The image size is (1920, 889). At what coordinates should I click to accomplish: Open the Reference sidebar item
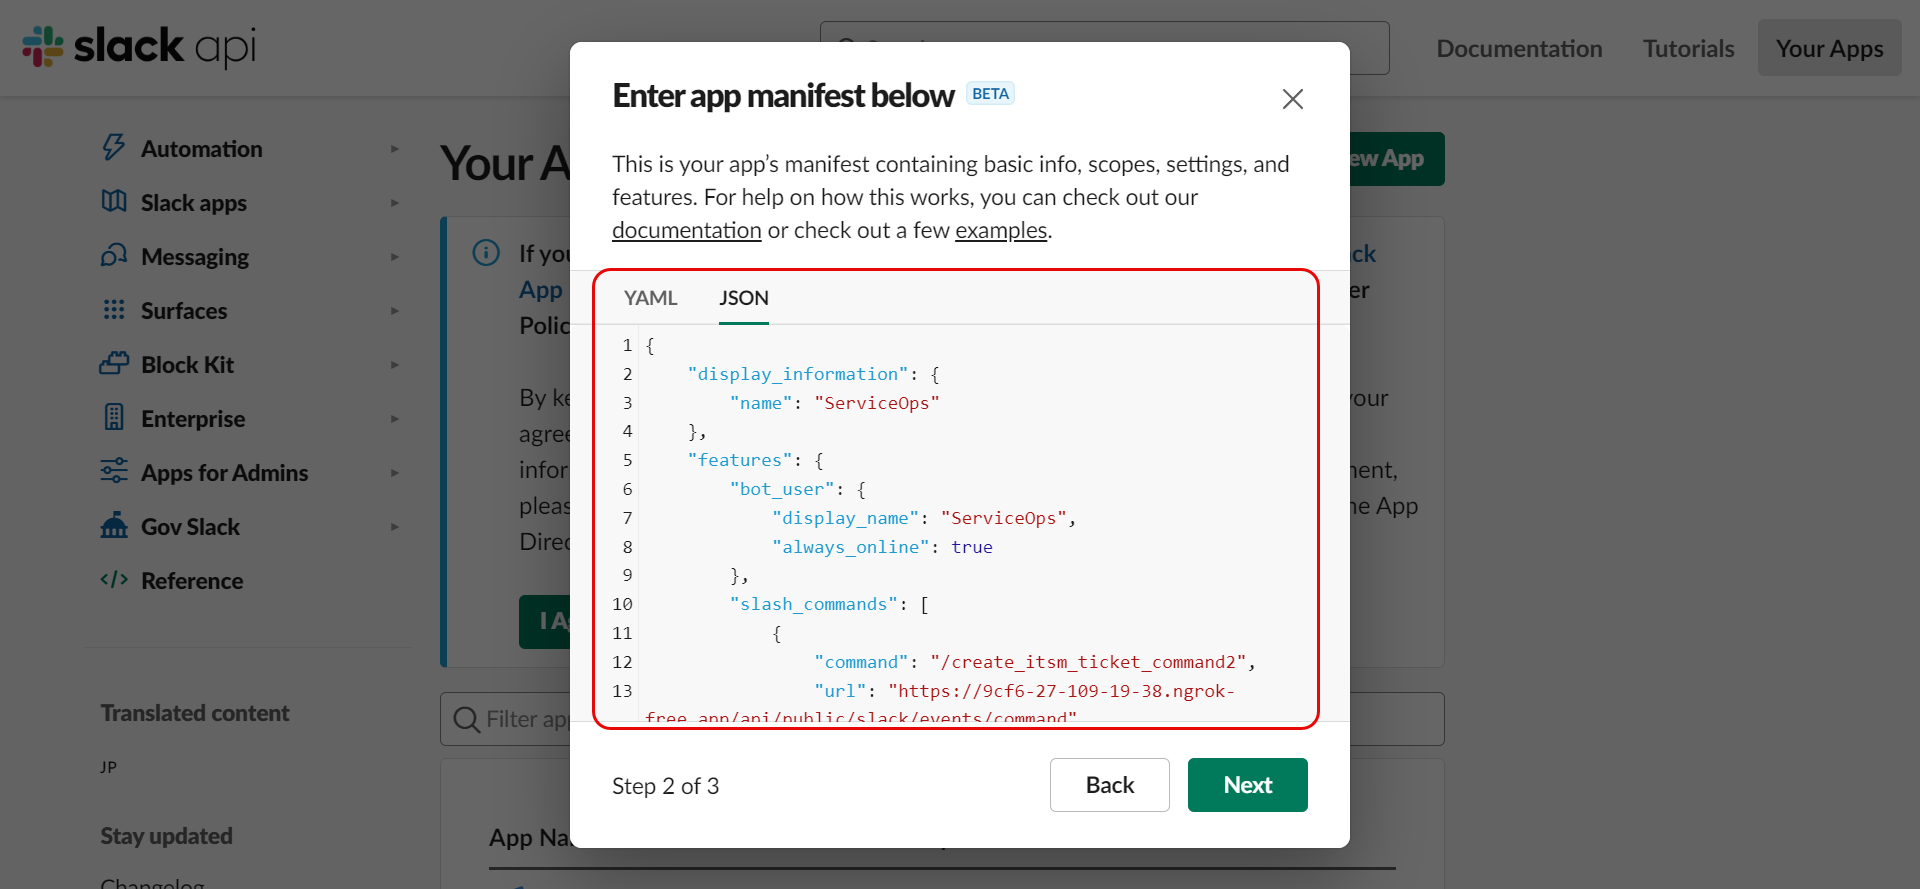click(192, 581)
